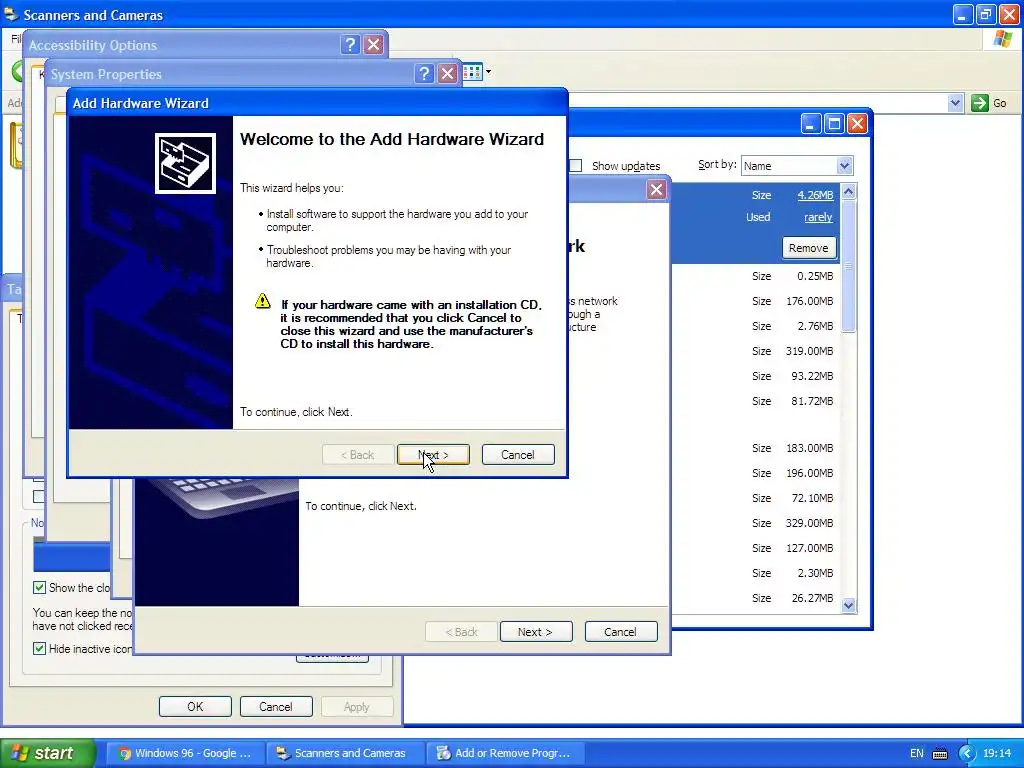
Task: Expand hidden tray icons arrow
Action: (967, 754)
